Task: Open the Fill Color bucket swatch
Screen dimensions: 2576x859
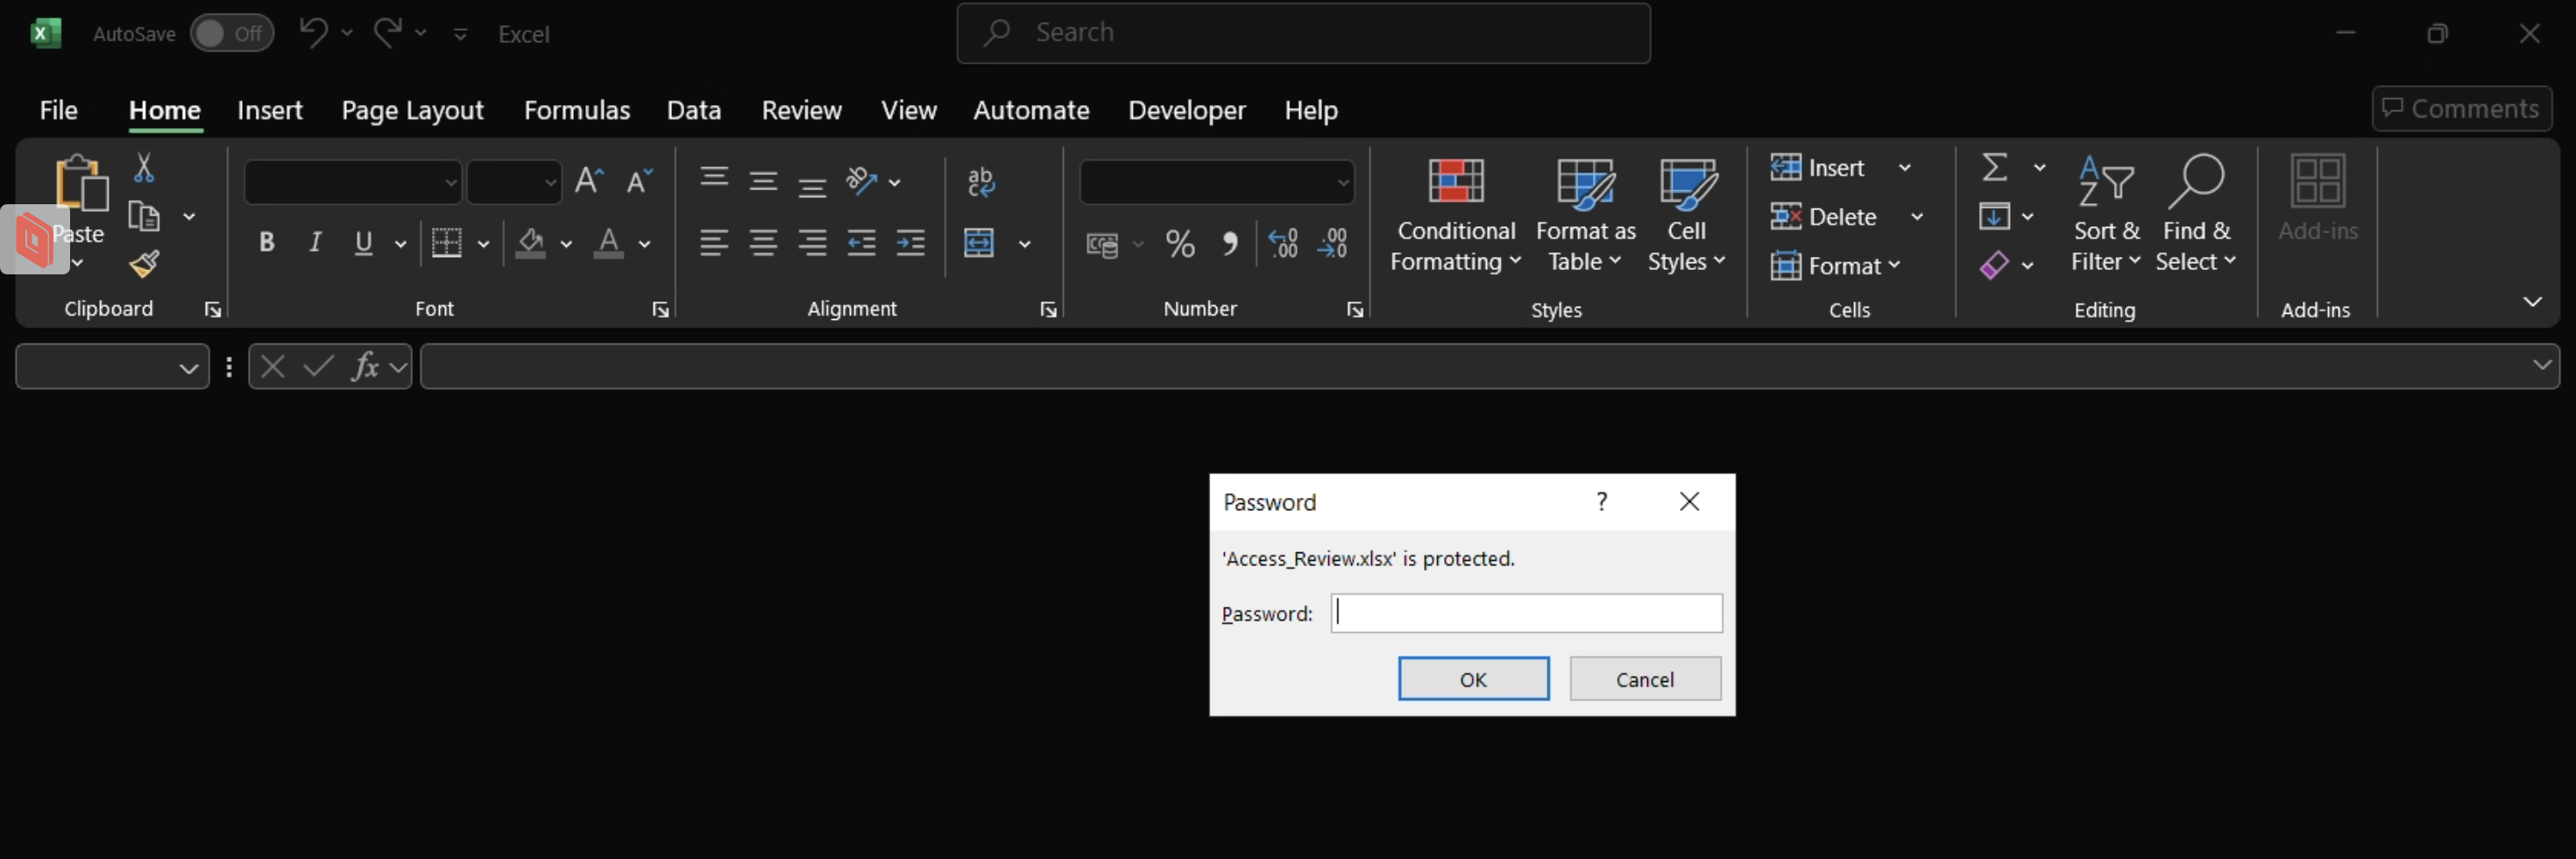Action: click(531, 243)
